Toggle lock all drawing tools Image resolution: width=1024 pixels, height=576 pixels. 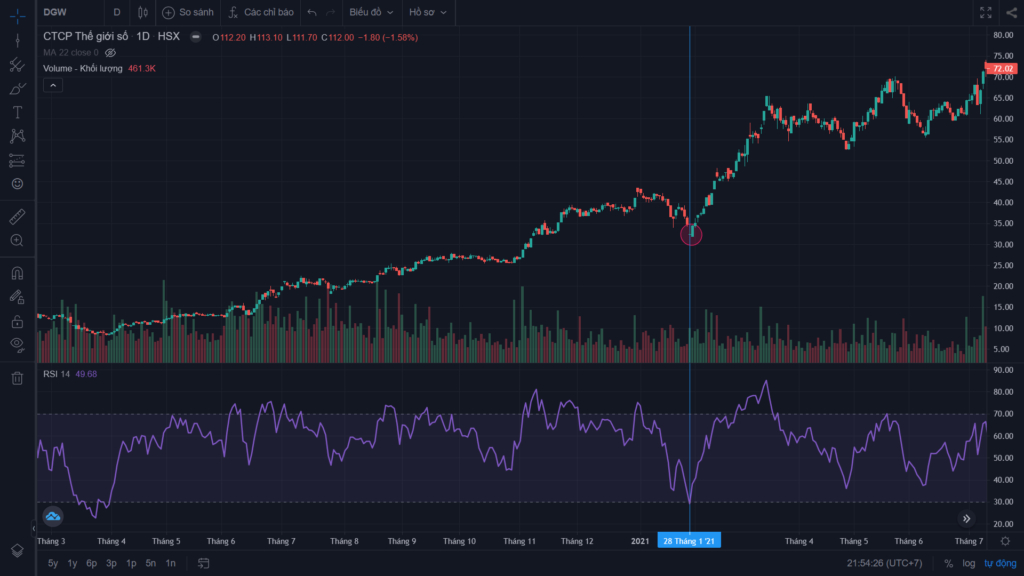click(18, 321)
